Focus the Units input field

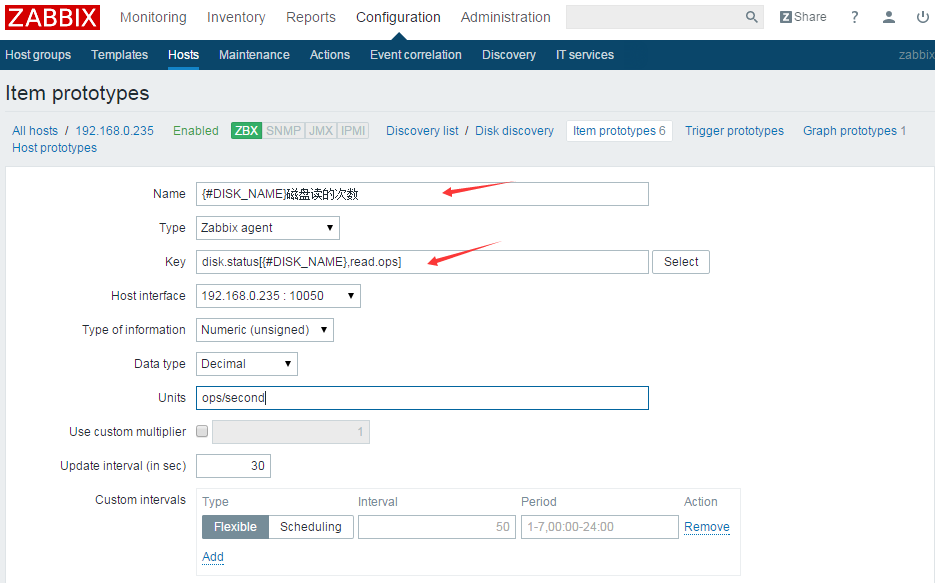tap(422, 398)
